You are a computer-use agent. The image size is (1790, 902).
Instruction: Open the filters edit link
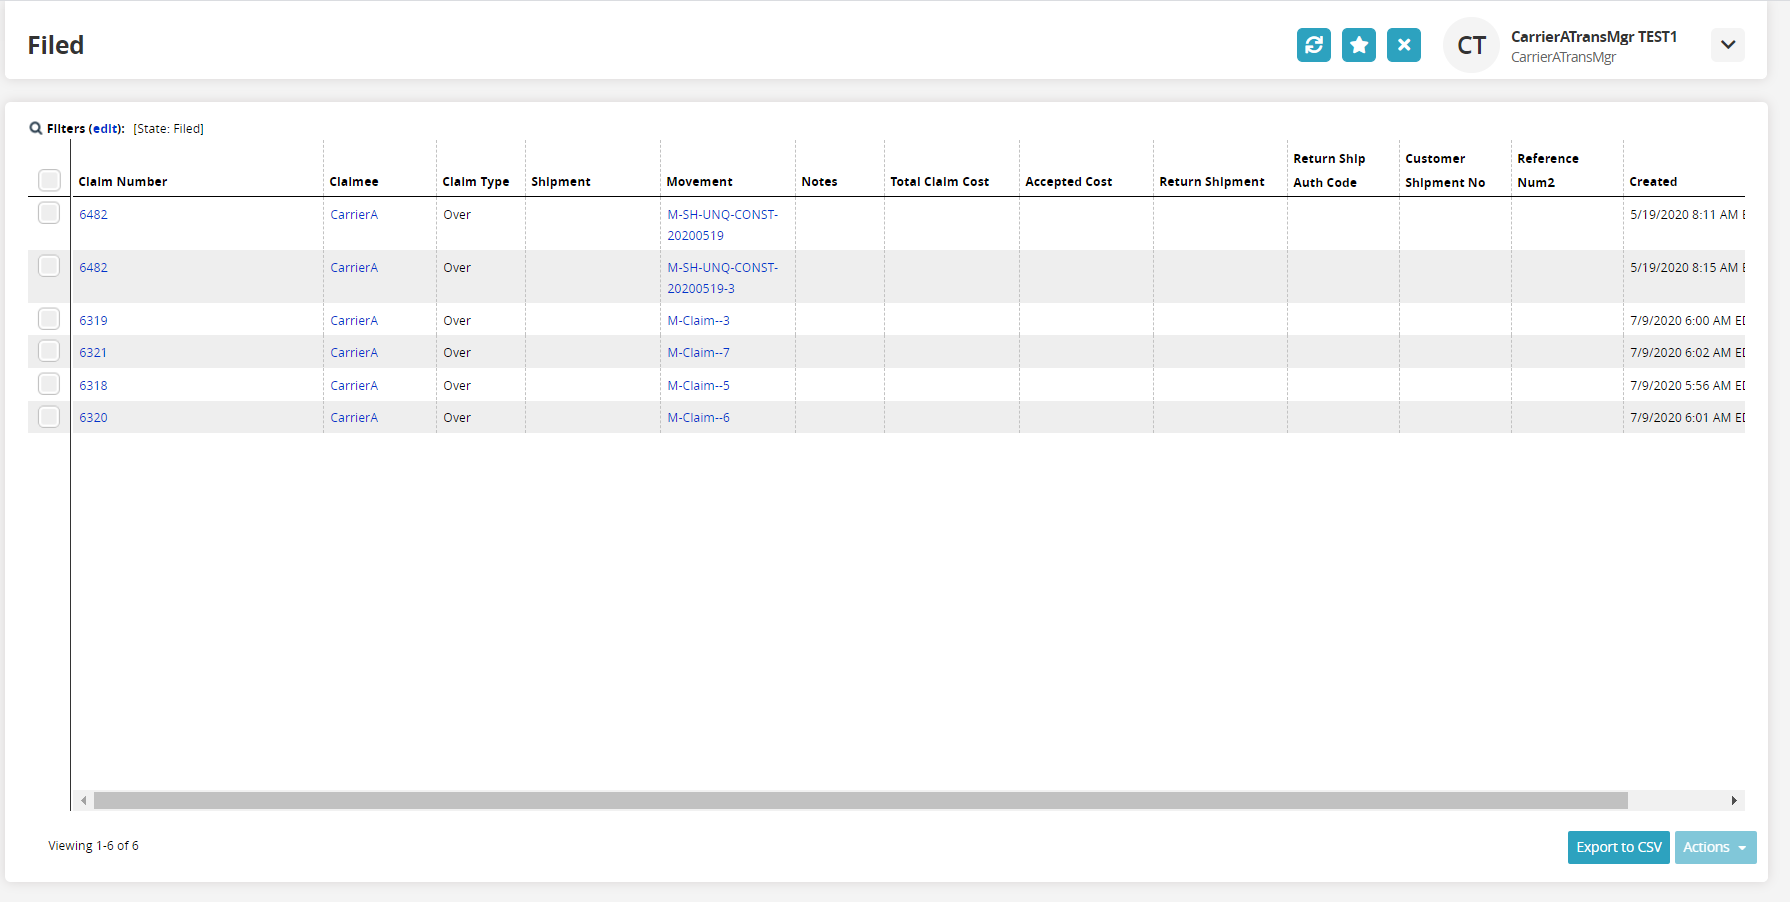105,129
